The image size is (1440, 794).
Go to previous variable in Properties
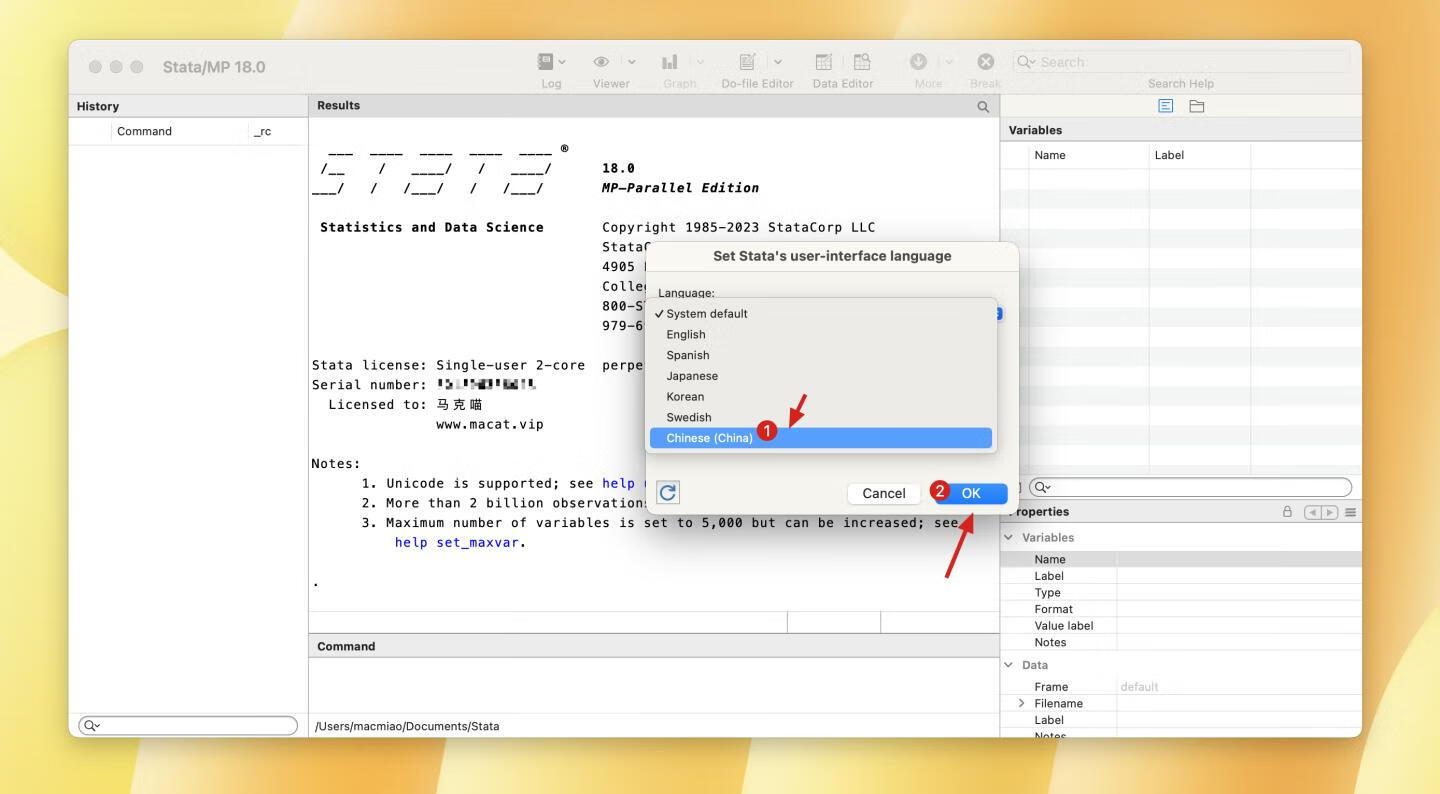[1312, 512]
